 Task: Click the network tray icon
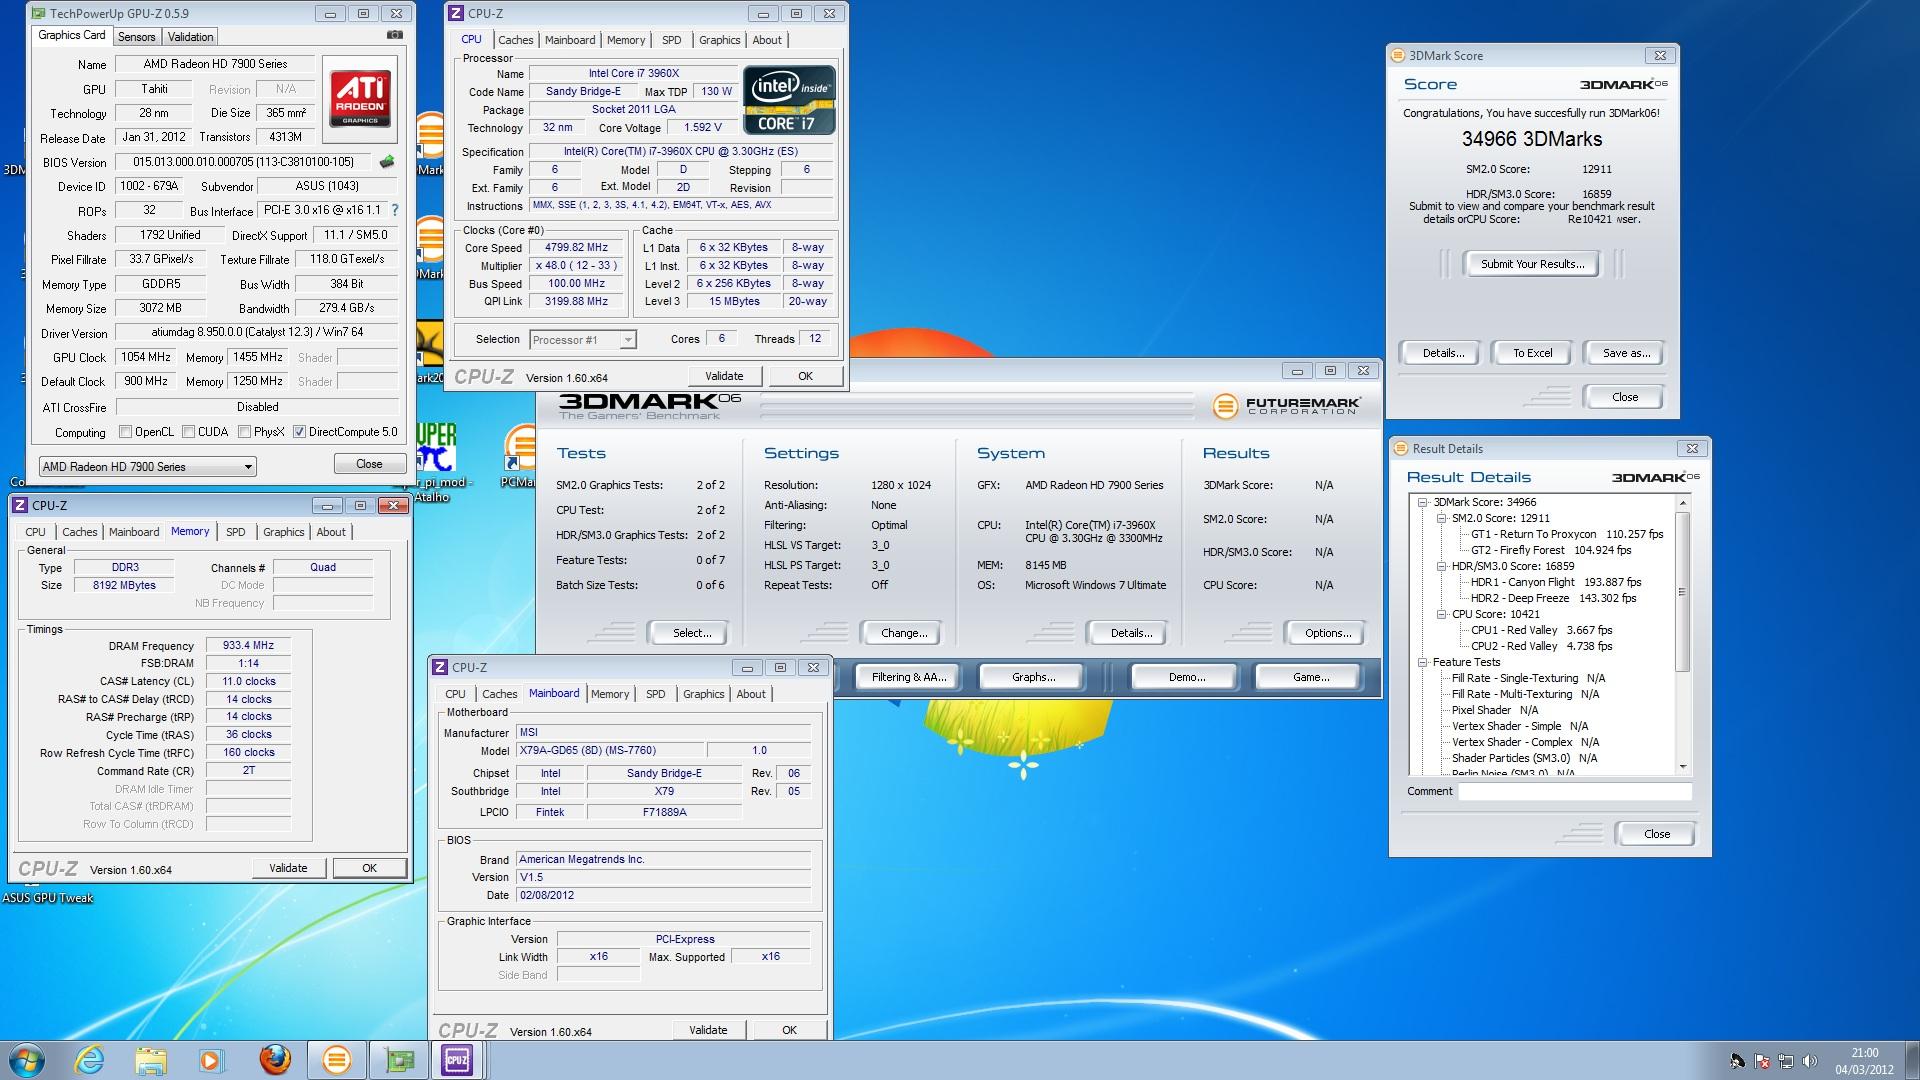pos(1786,1061)
